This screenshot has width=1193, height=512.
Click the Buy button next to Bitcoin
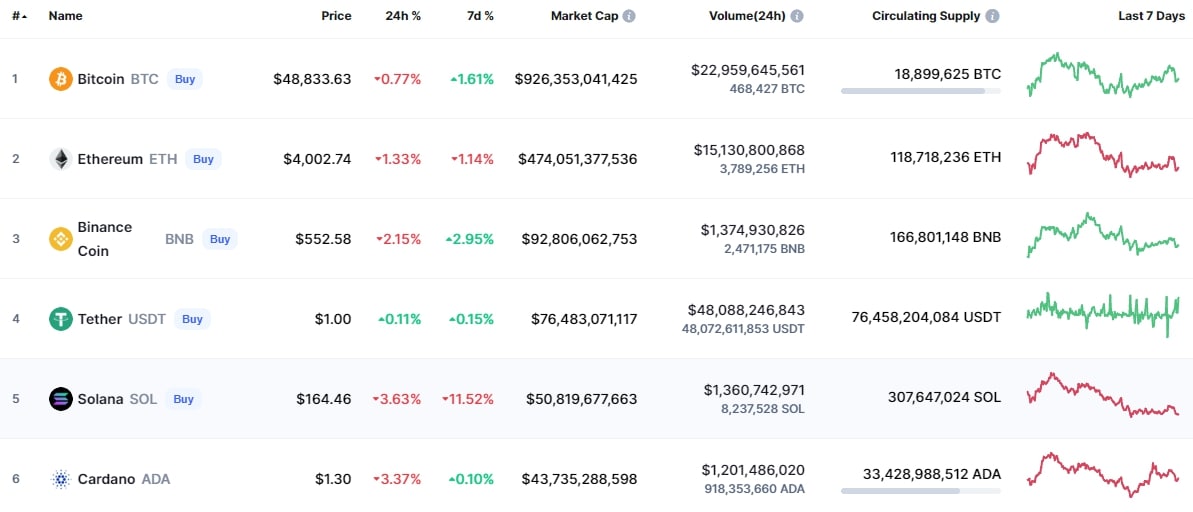coord(185,78)
